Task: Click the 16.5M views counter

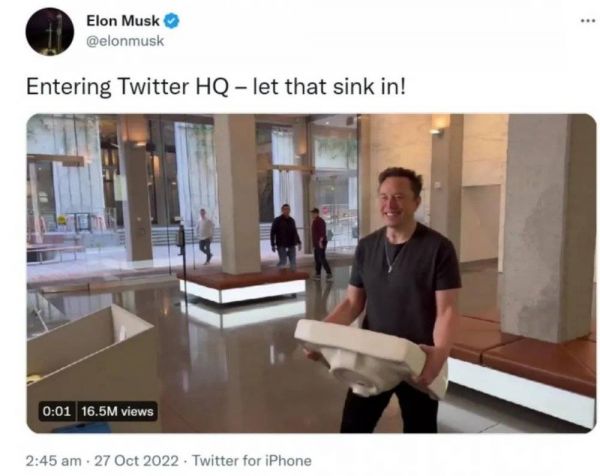Action: tap(117, 411)
